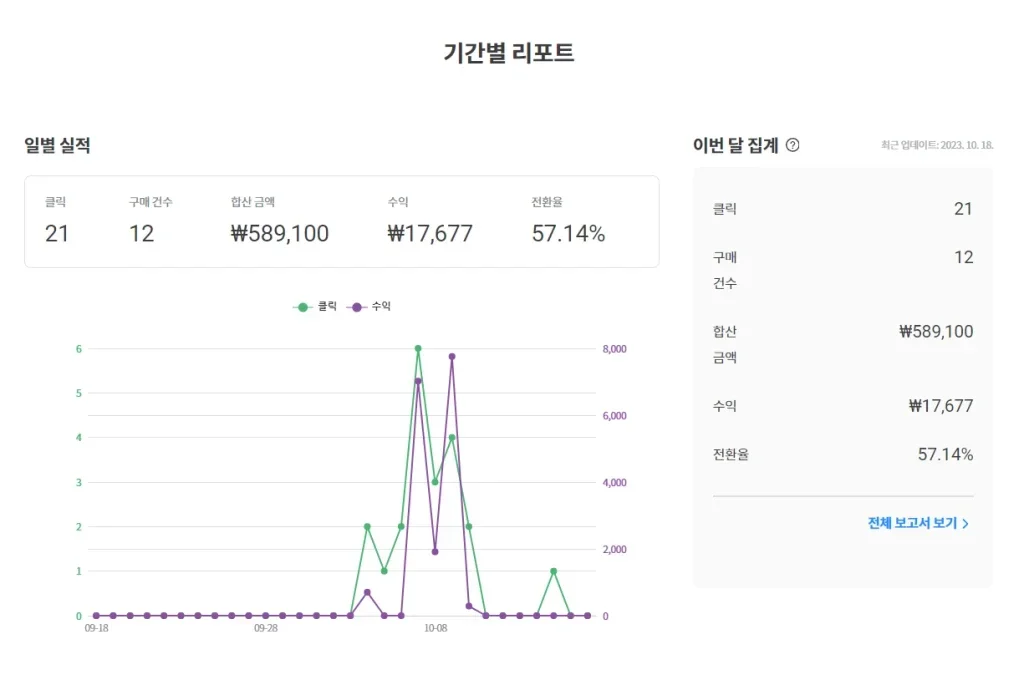Viewport: 1024px width, 685px height.
Task: Open 전체 보고서 보기 link
Action: click(912, 523)
